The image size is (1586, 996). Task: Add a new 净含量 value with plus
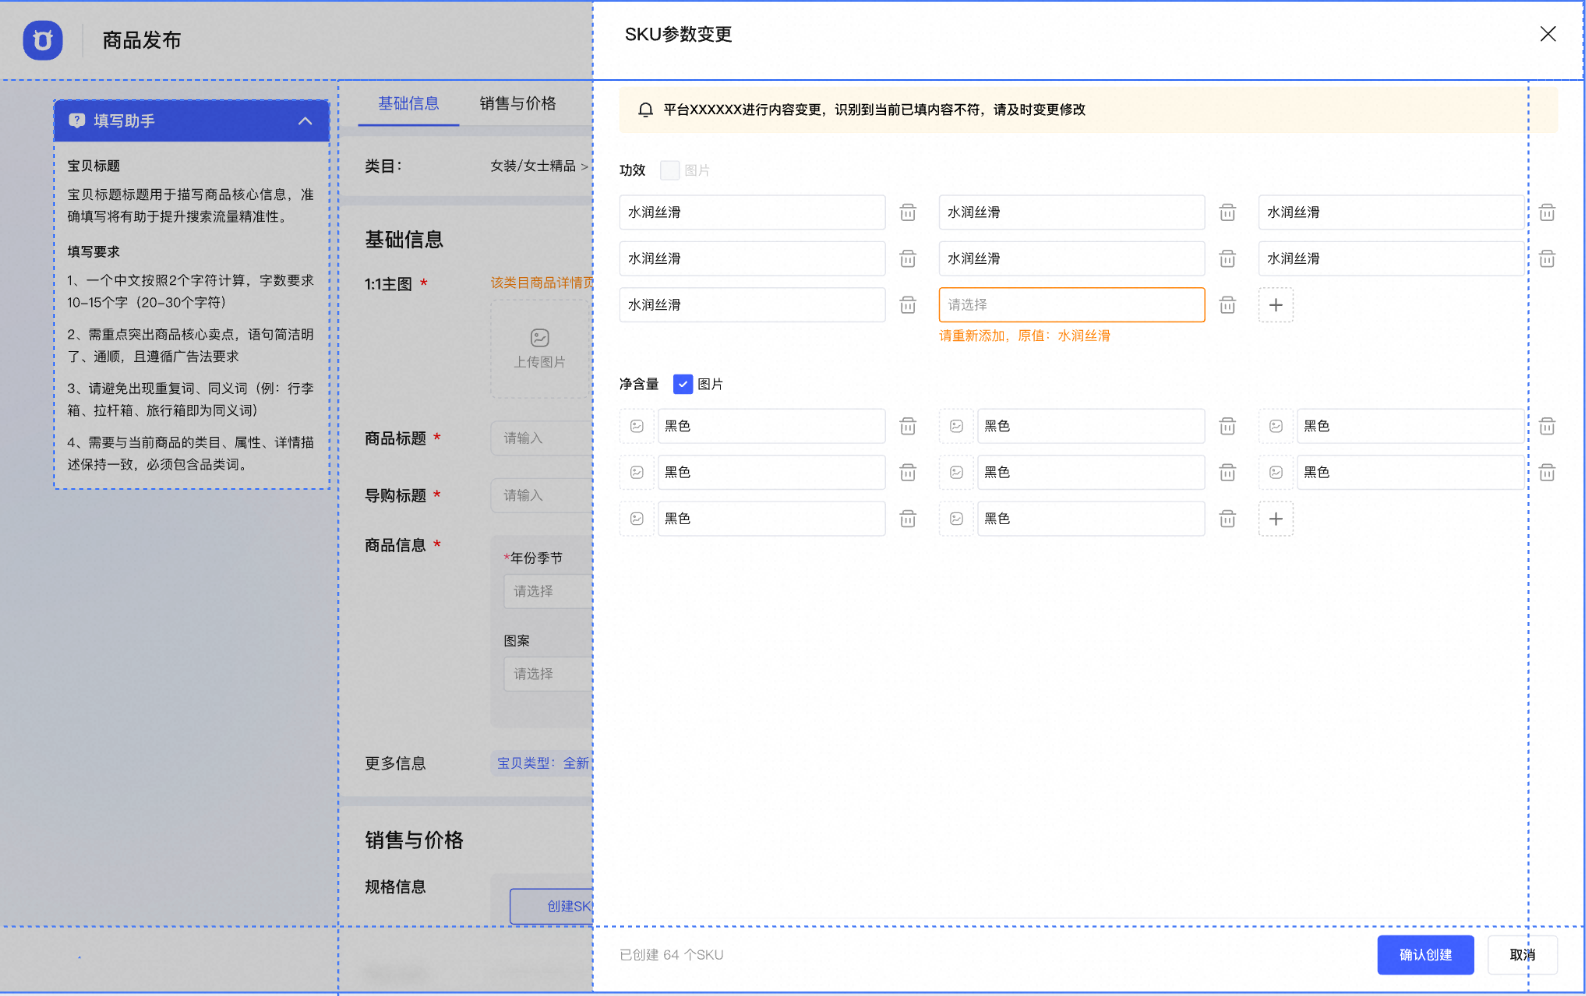click(x=1276, y=519)
